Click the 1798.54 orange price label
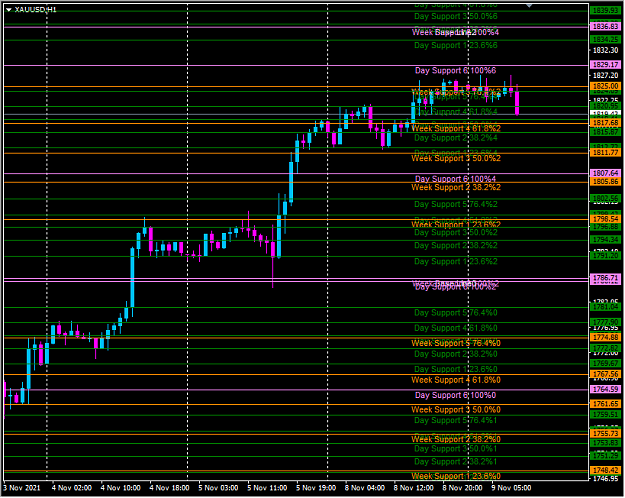This screenshot has width=625, height=498. coord(605,218)
